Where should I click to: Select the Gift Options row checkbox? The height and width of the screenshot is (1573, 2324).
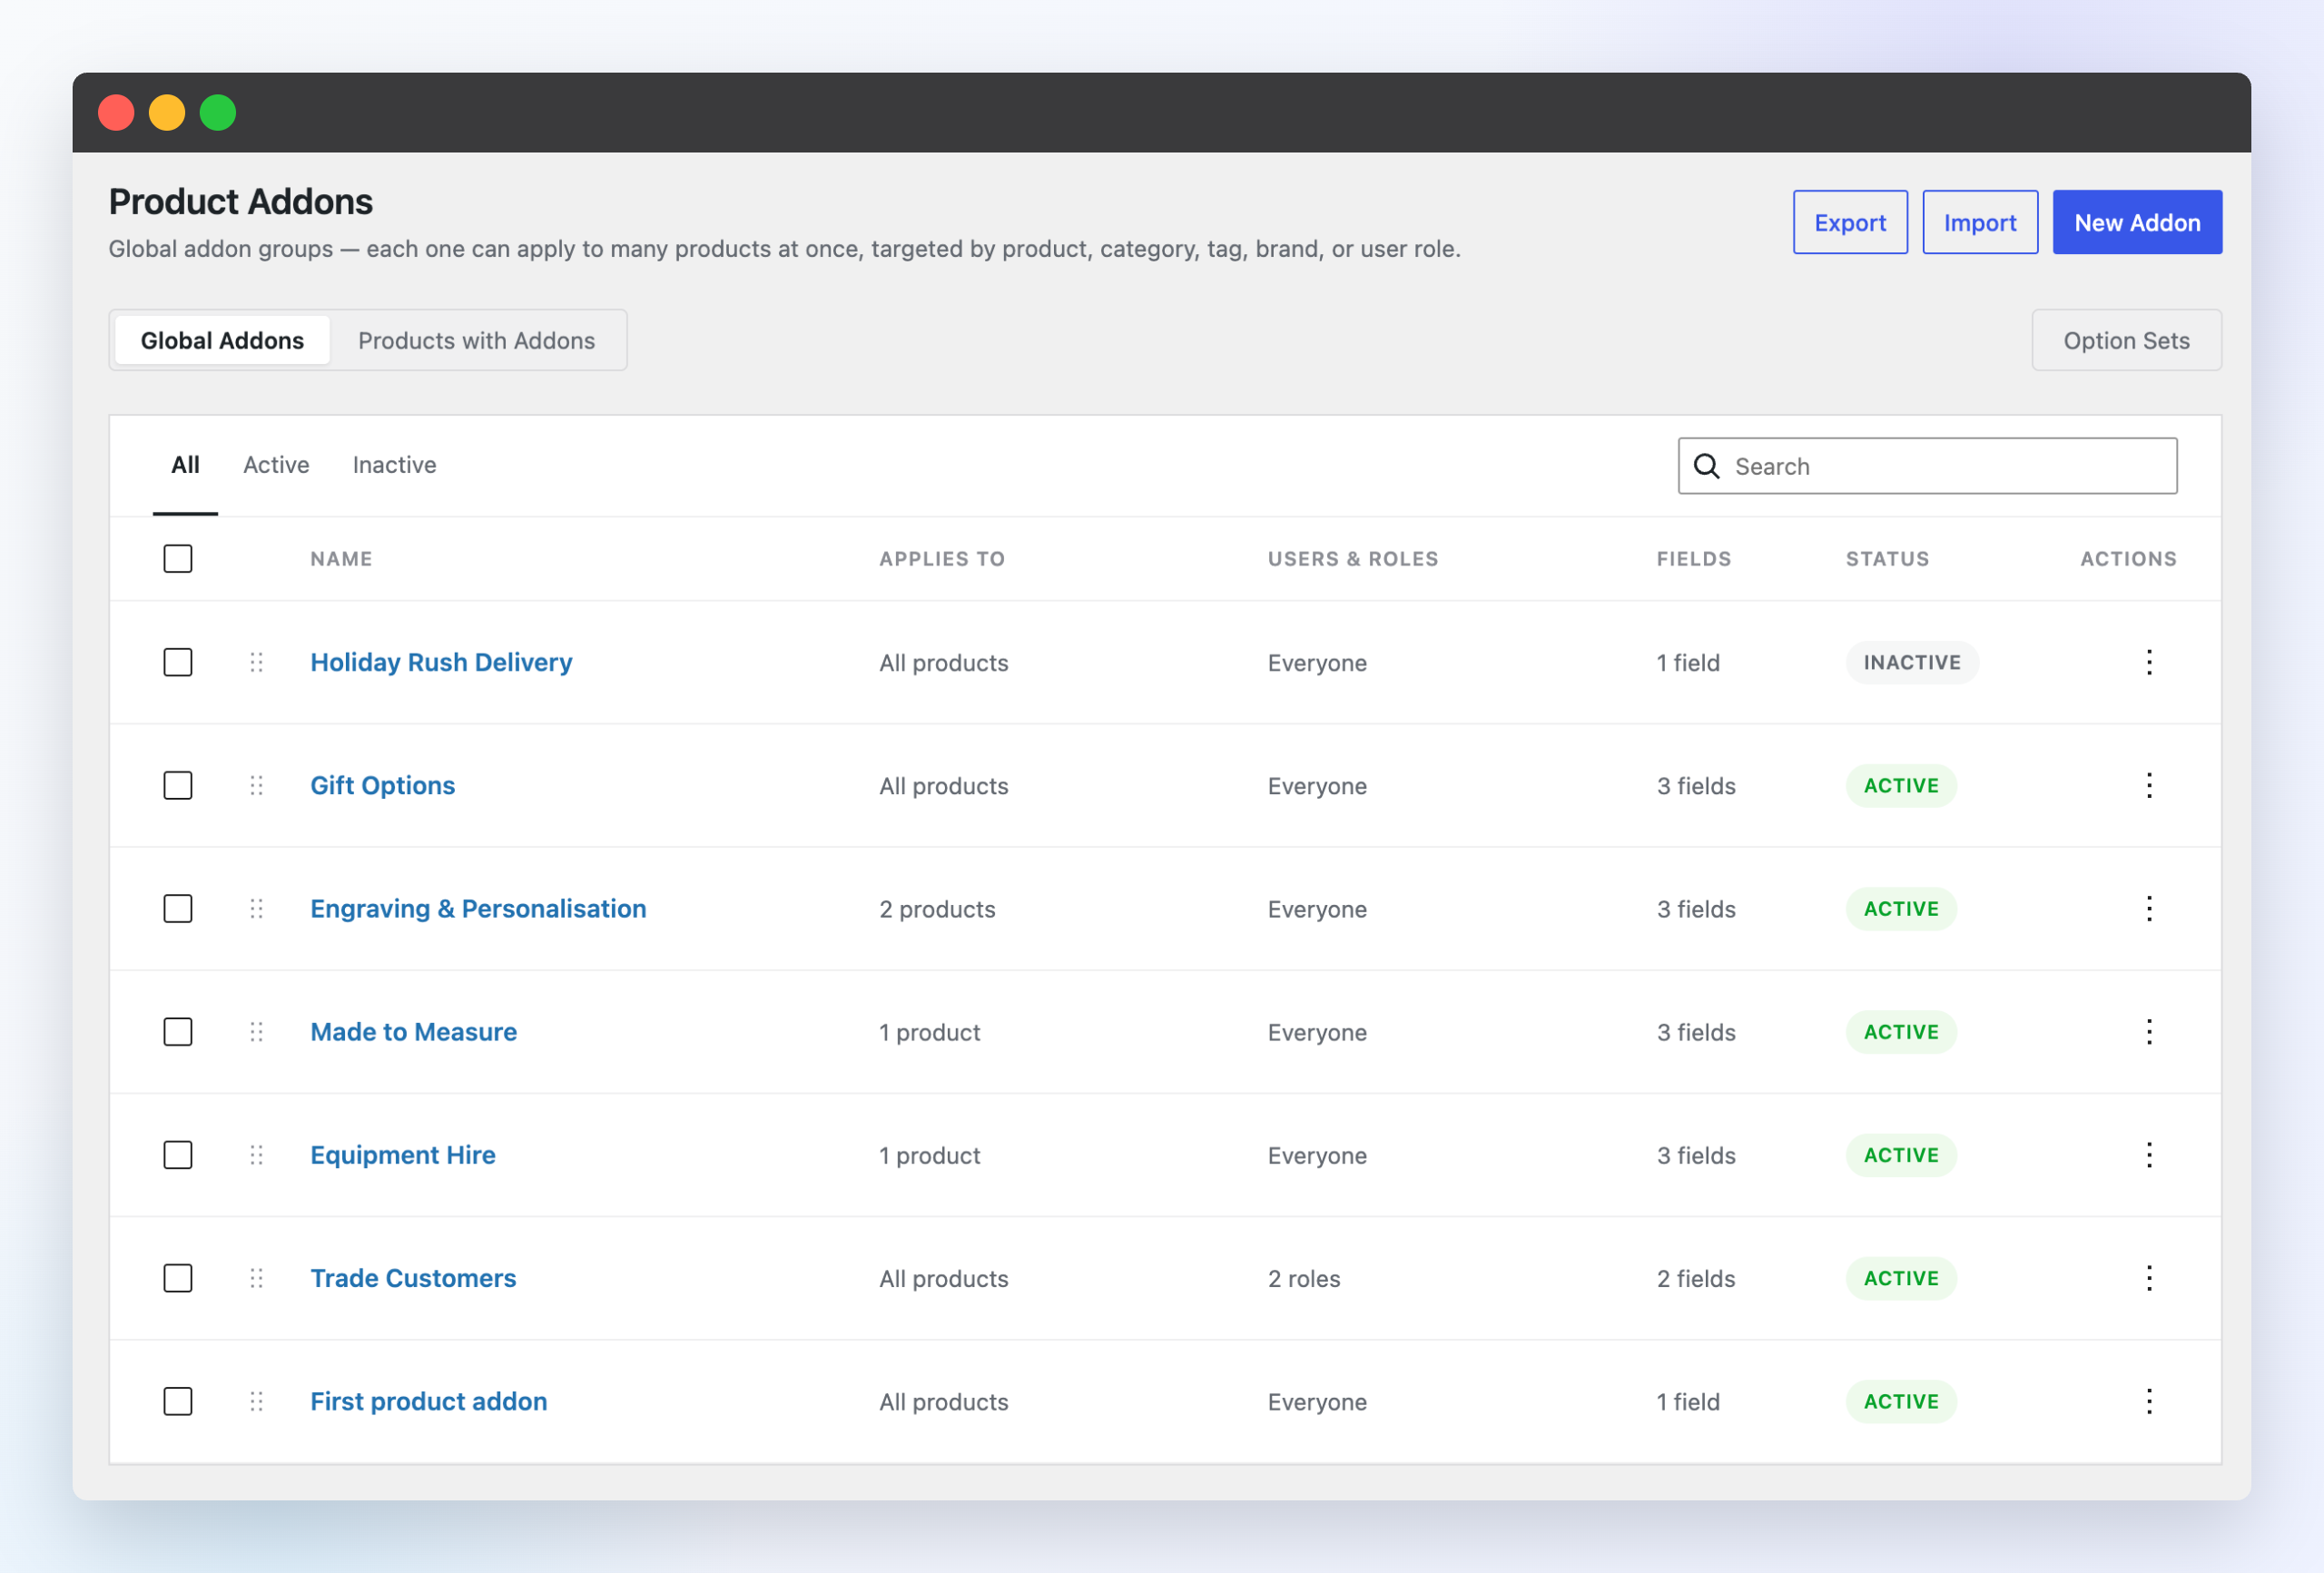[x=178, y=785]
